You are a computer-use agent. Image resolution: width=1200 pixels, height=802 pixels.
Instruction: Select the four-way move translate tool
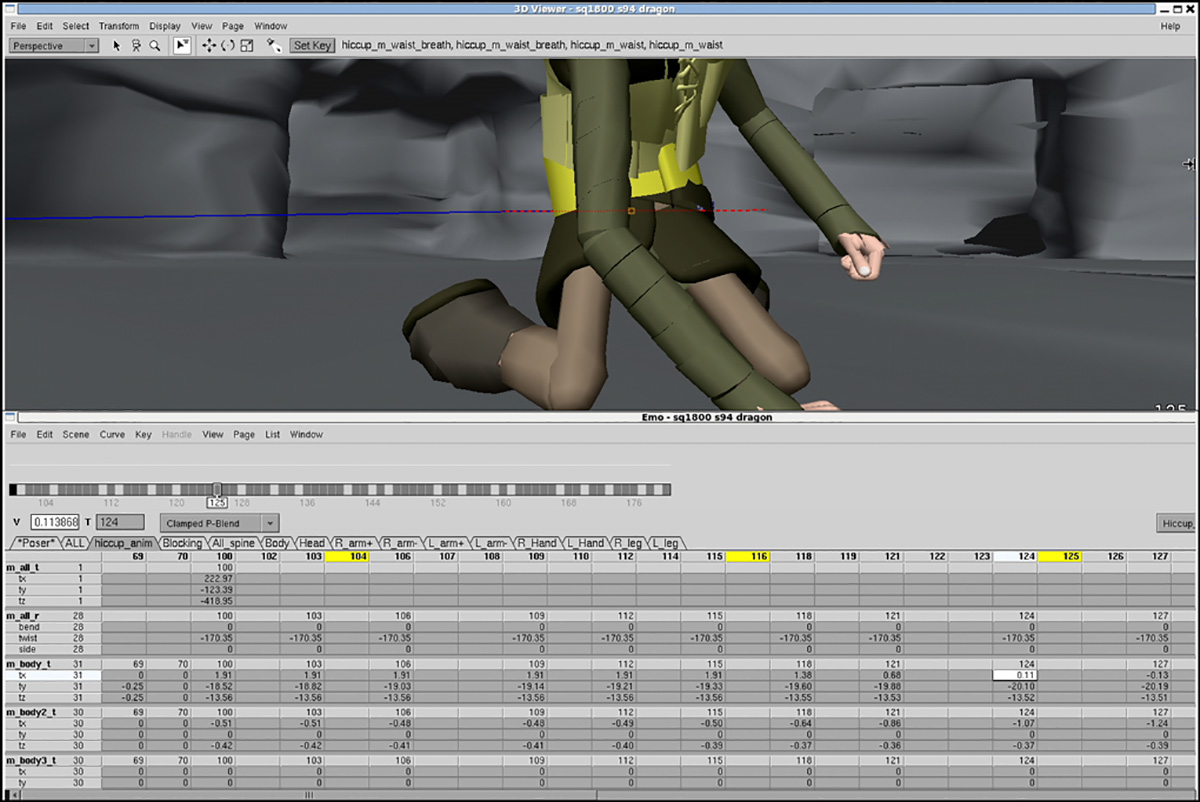point(209,46)
